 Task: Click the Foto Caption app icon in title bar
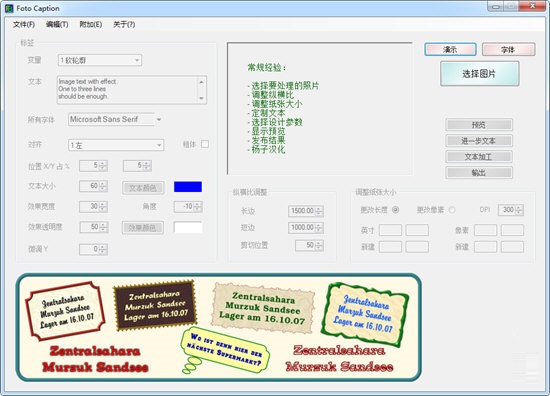9,8
